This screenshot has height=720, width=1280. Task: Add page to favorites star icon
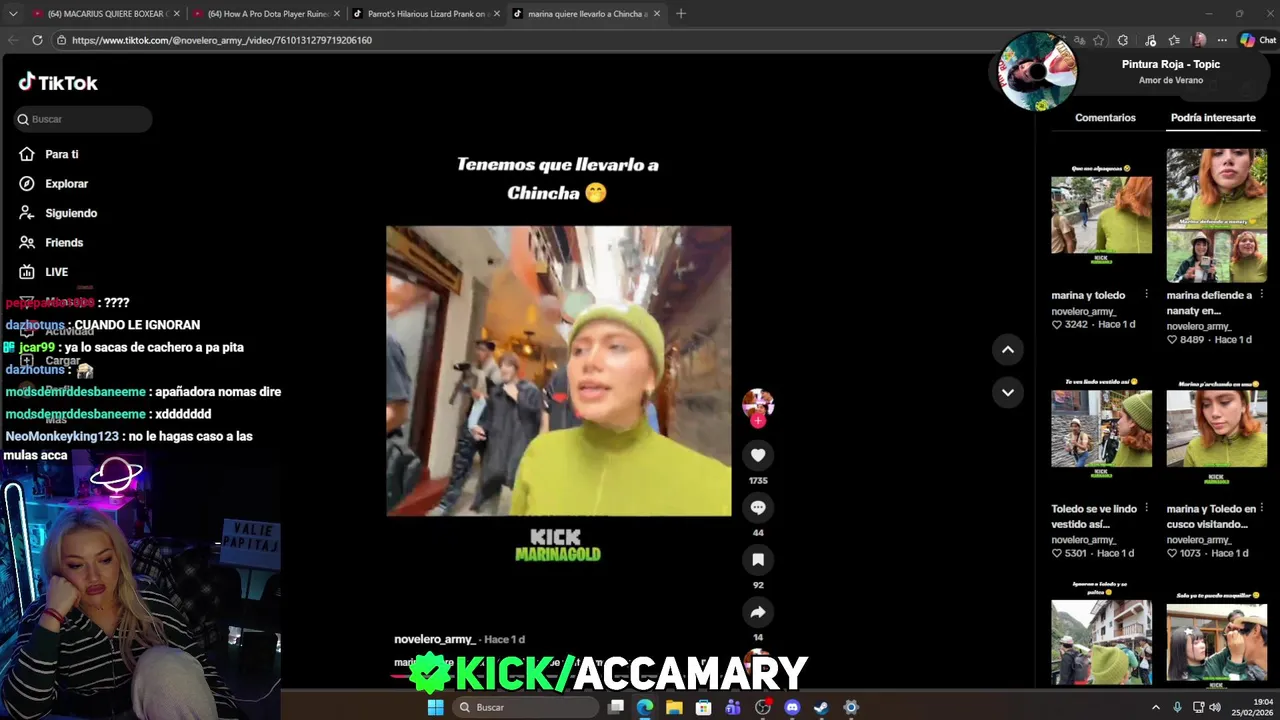pos(1099,40)
